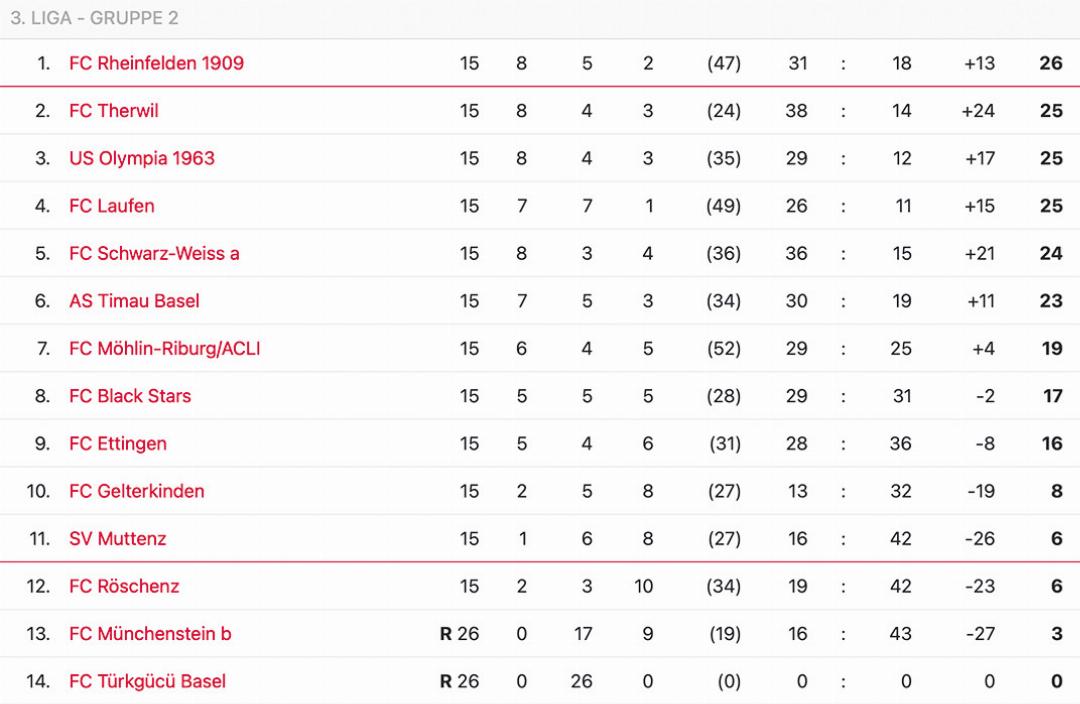Click the FC Therwil team name
This screenshot has width=1080, height=704.
click(113, 111)
